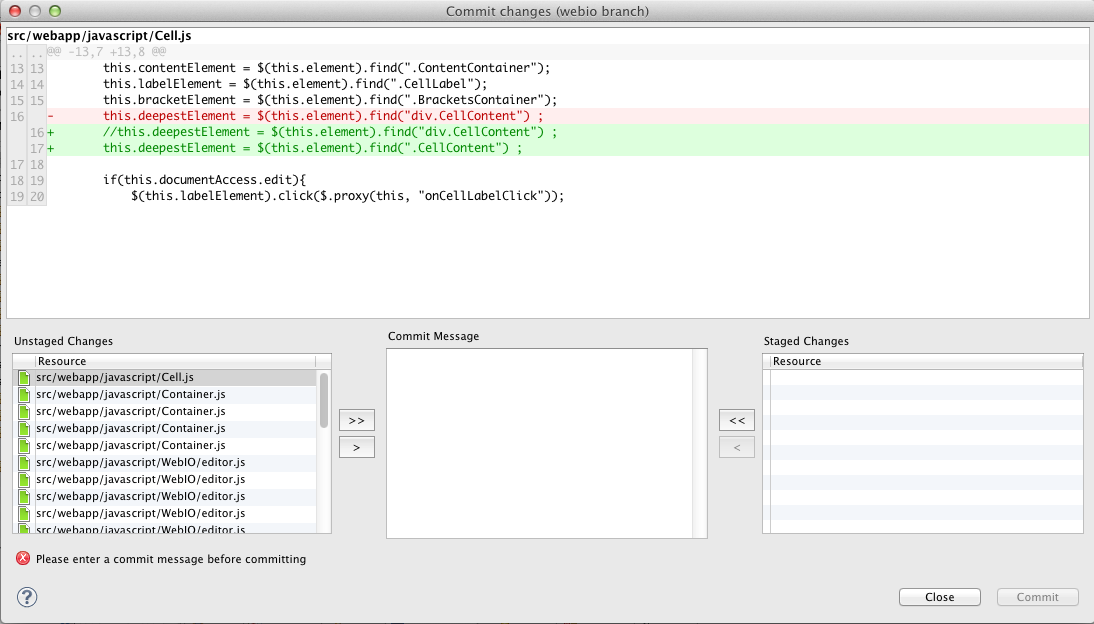Minimize the window with the yellow button
The height and width of the screenshot is (624, 1094).
click(35, 11)
